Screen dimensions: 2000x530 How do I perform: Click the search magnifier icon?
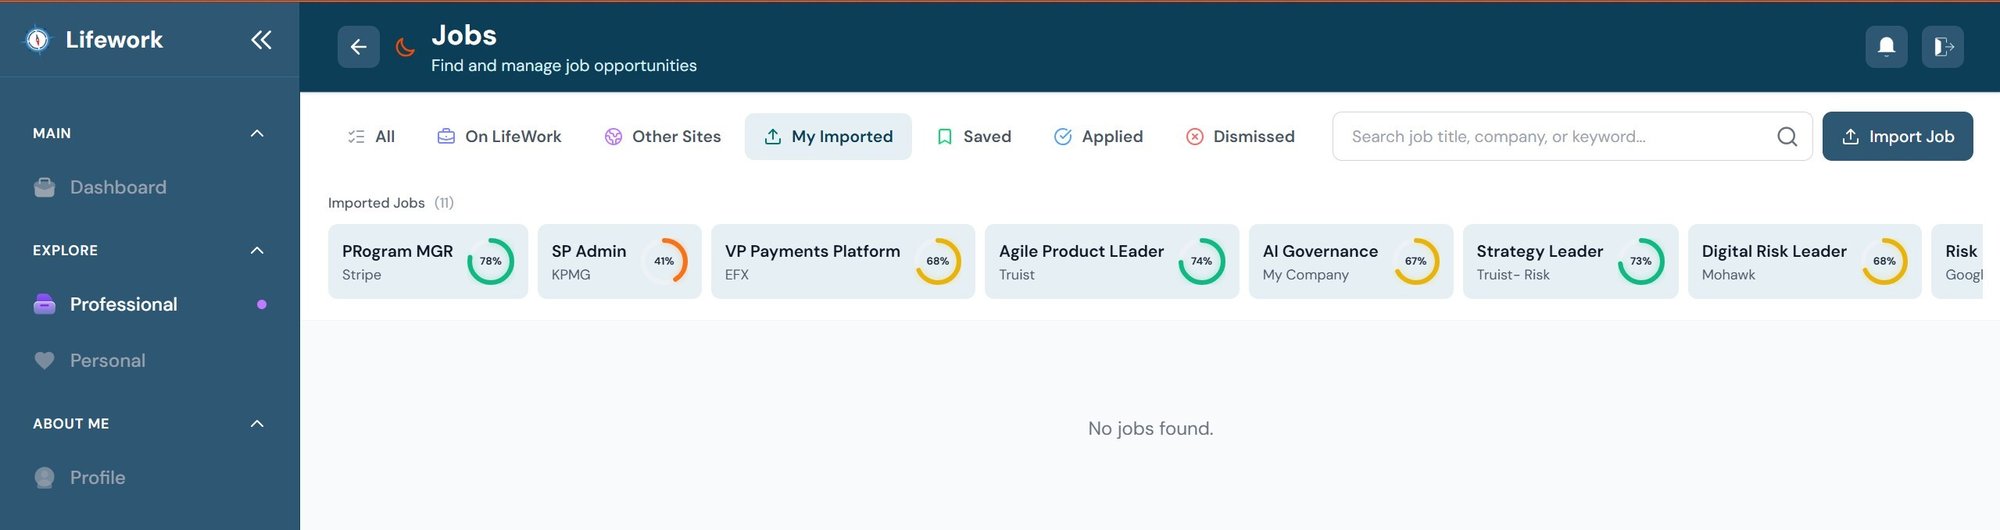[x=1787, y=137]
